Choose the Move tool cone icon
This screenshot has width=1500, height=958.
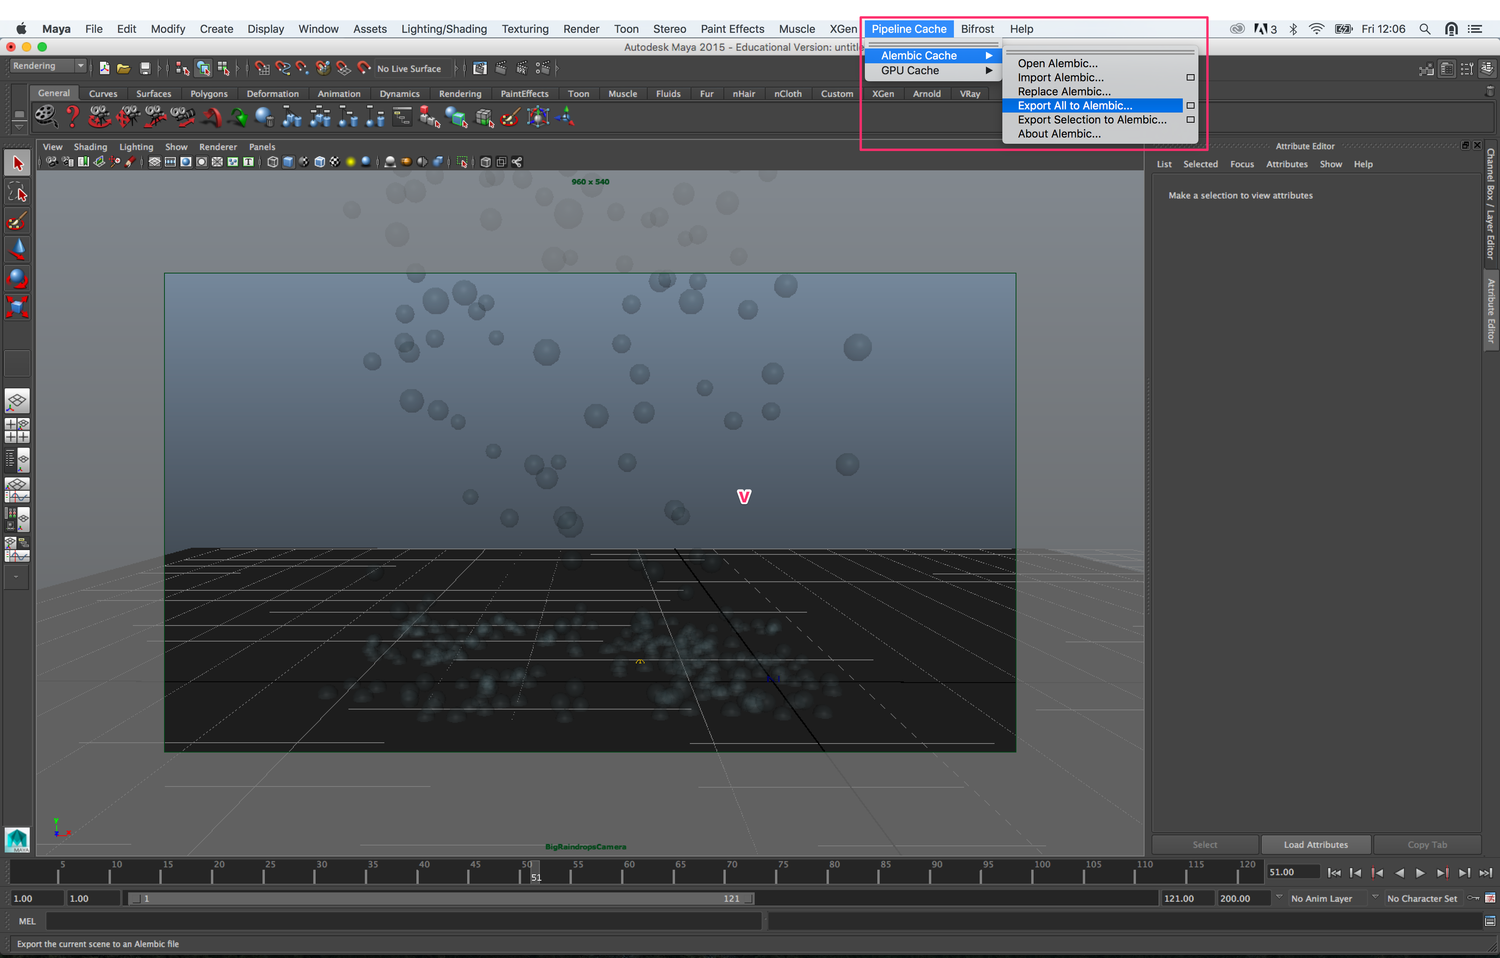click(x=17, y=249)
